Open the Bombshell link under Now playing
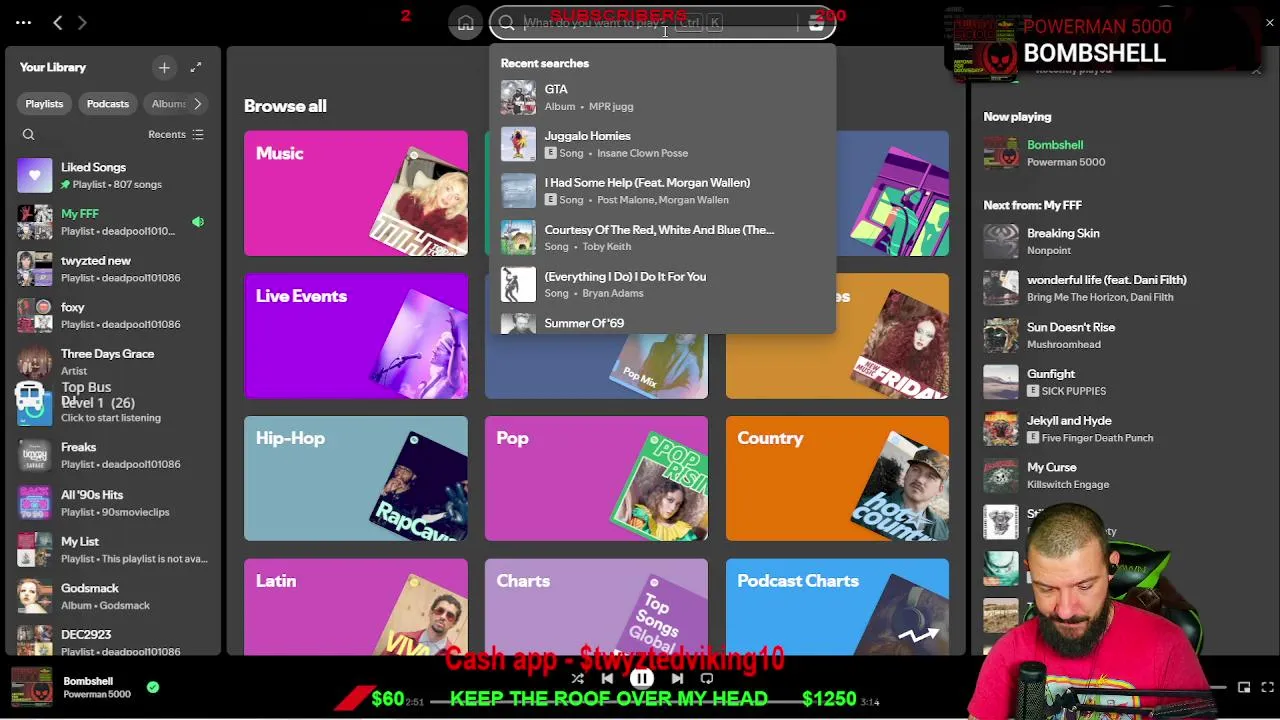The image size is (1280, 720). [x=1055, y=145]
